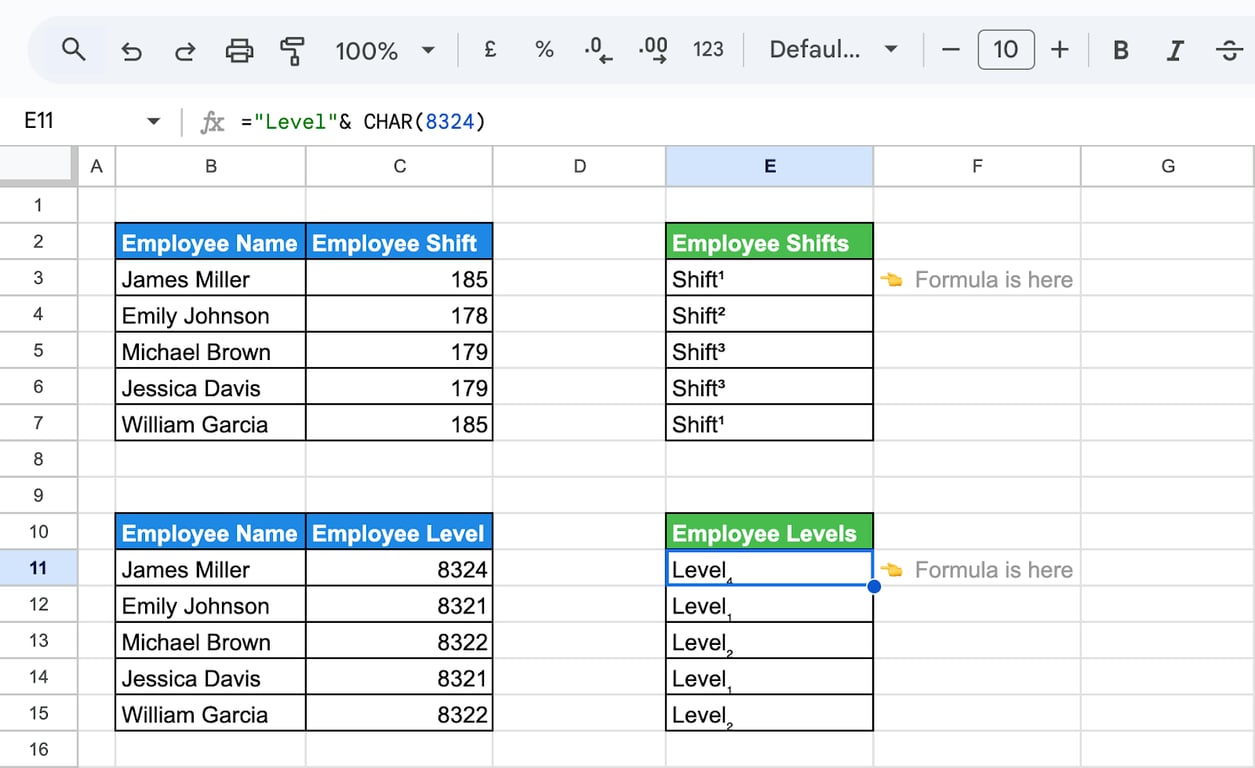Select the Employee Level header cell
The height and width of the screenshot is (768, 1255).
(399, 532)
